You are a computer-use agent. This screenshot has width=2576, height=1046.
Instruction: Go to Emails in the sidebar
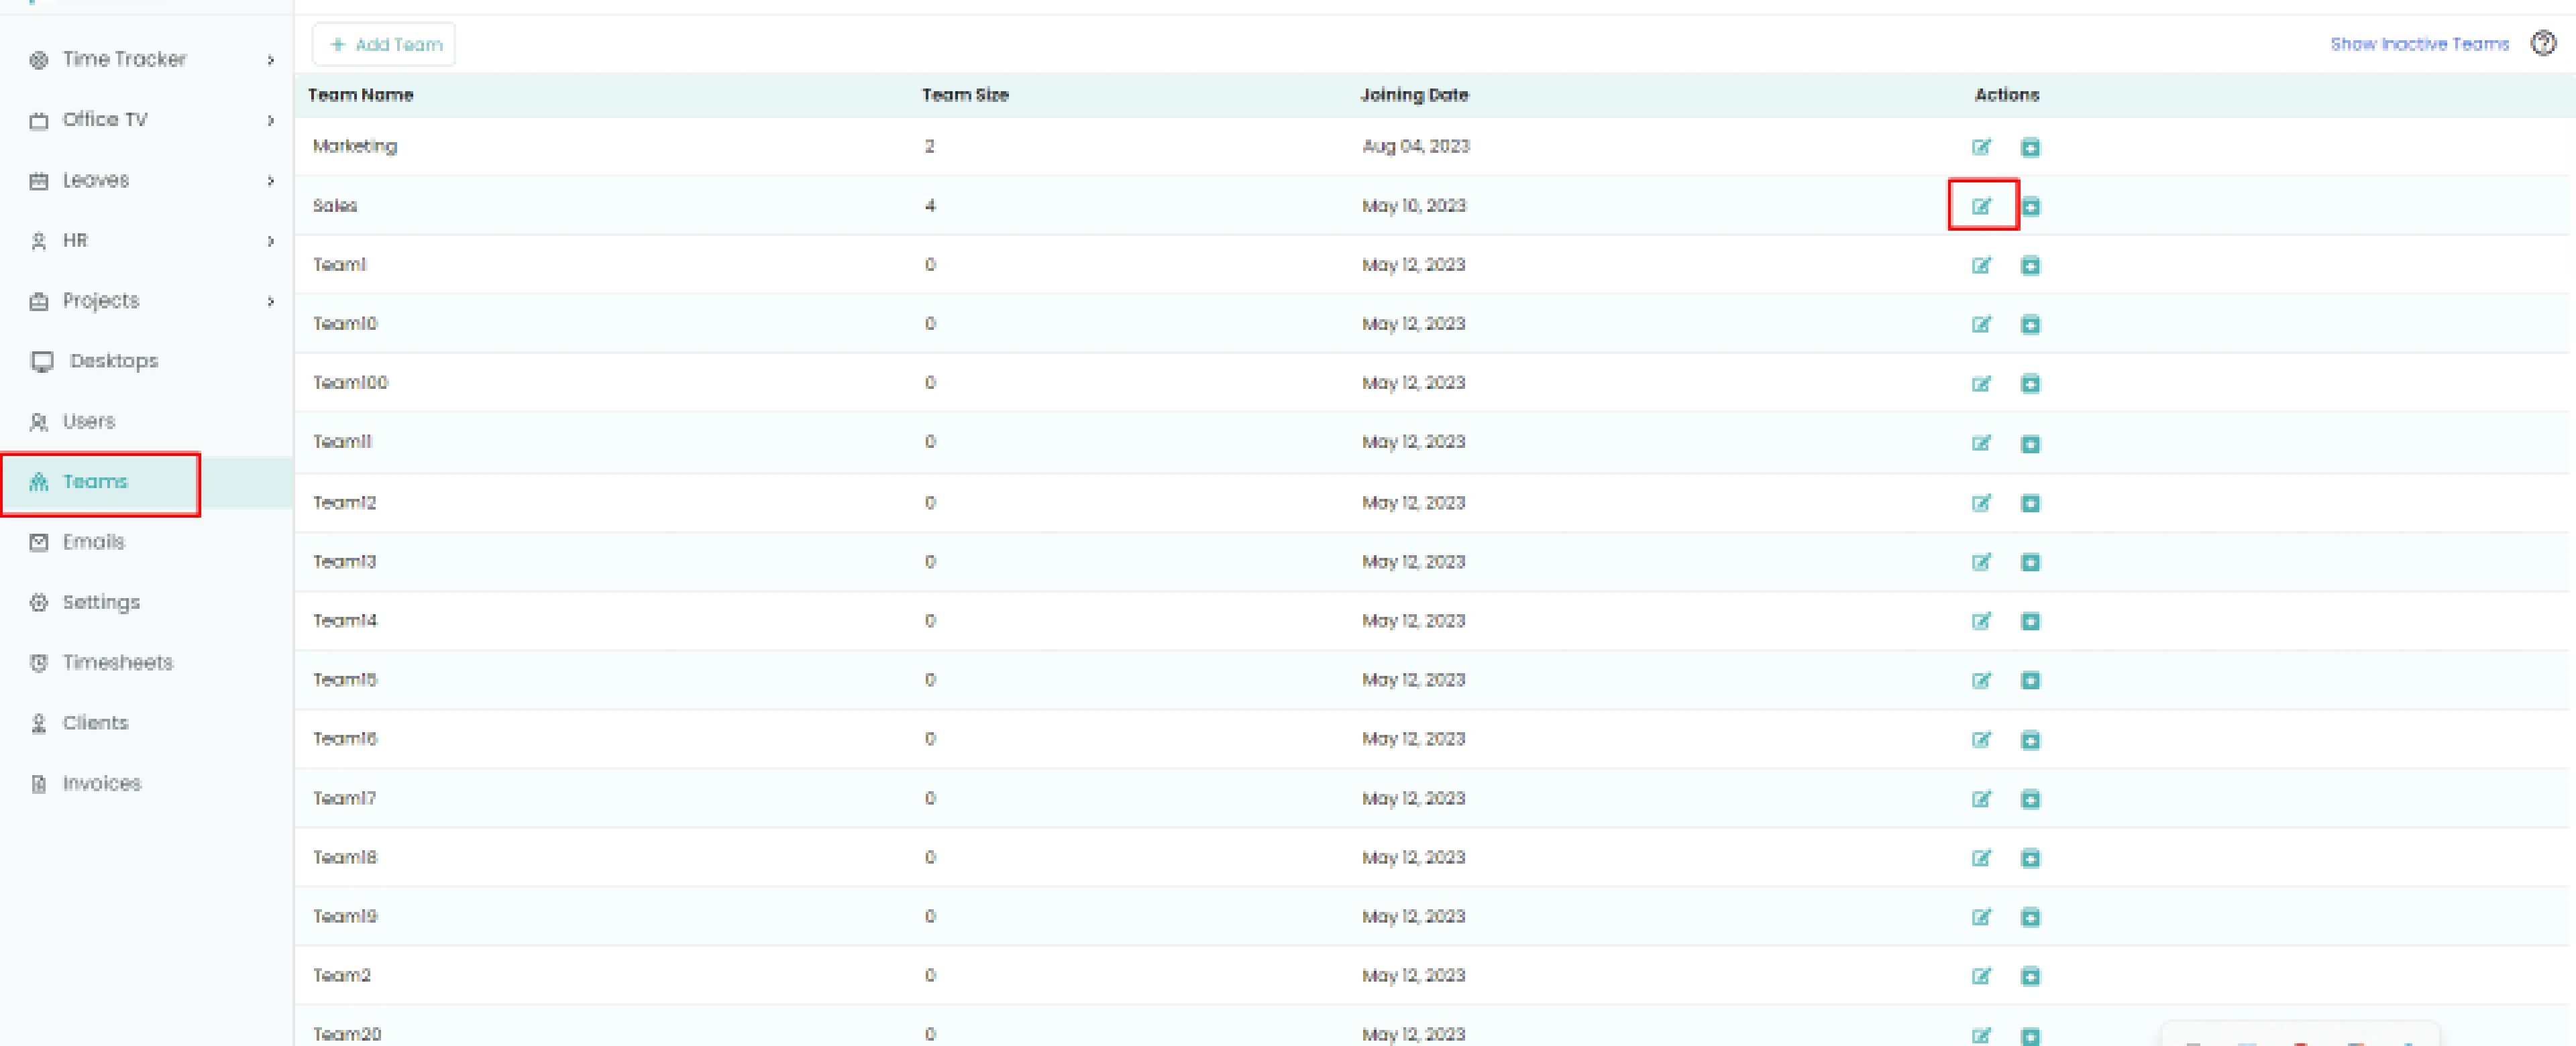click(93, 541)
